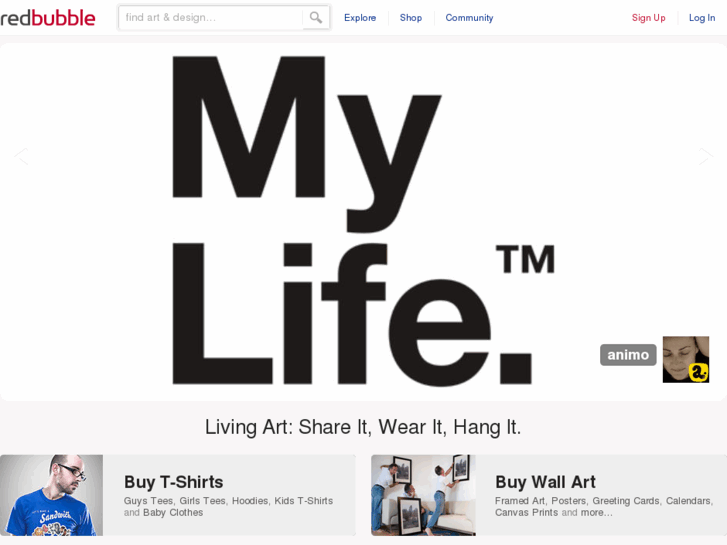Select Hoodies under Buy T-Shirts
This screenshot has width=727, height=545.
[x=250, y=501]
